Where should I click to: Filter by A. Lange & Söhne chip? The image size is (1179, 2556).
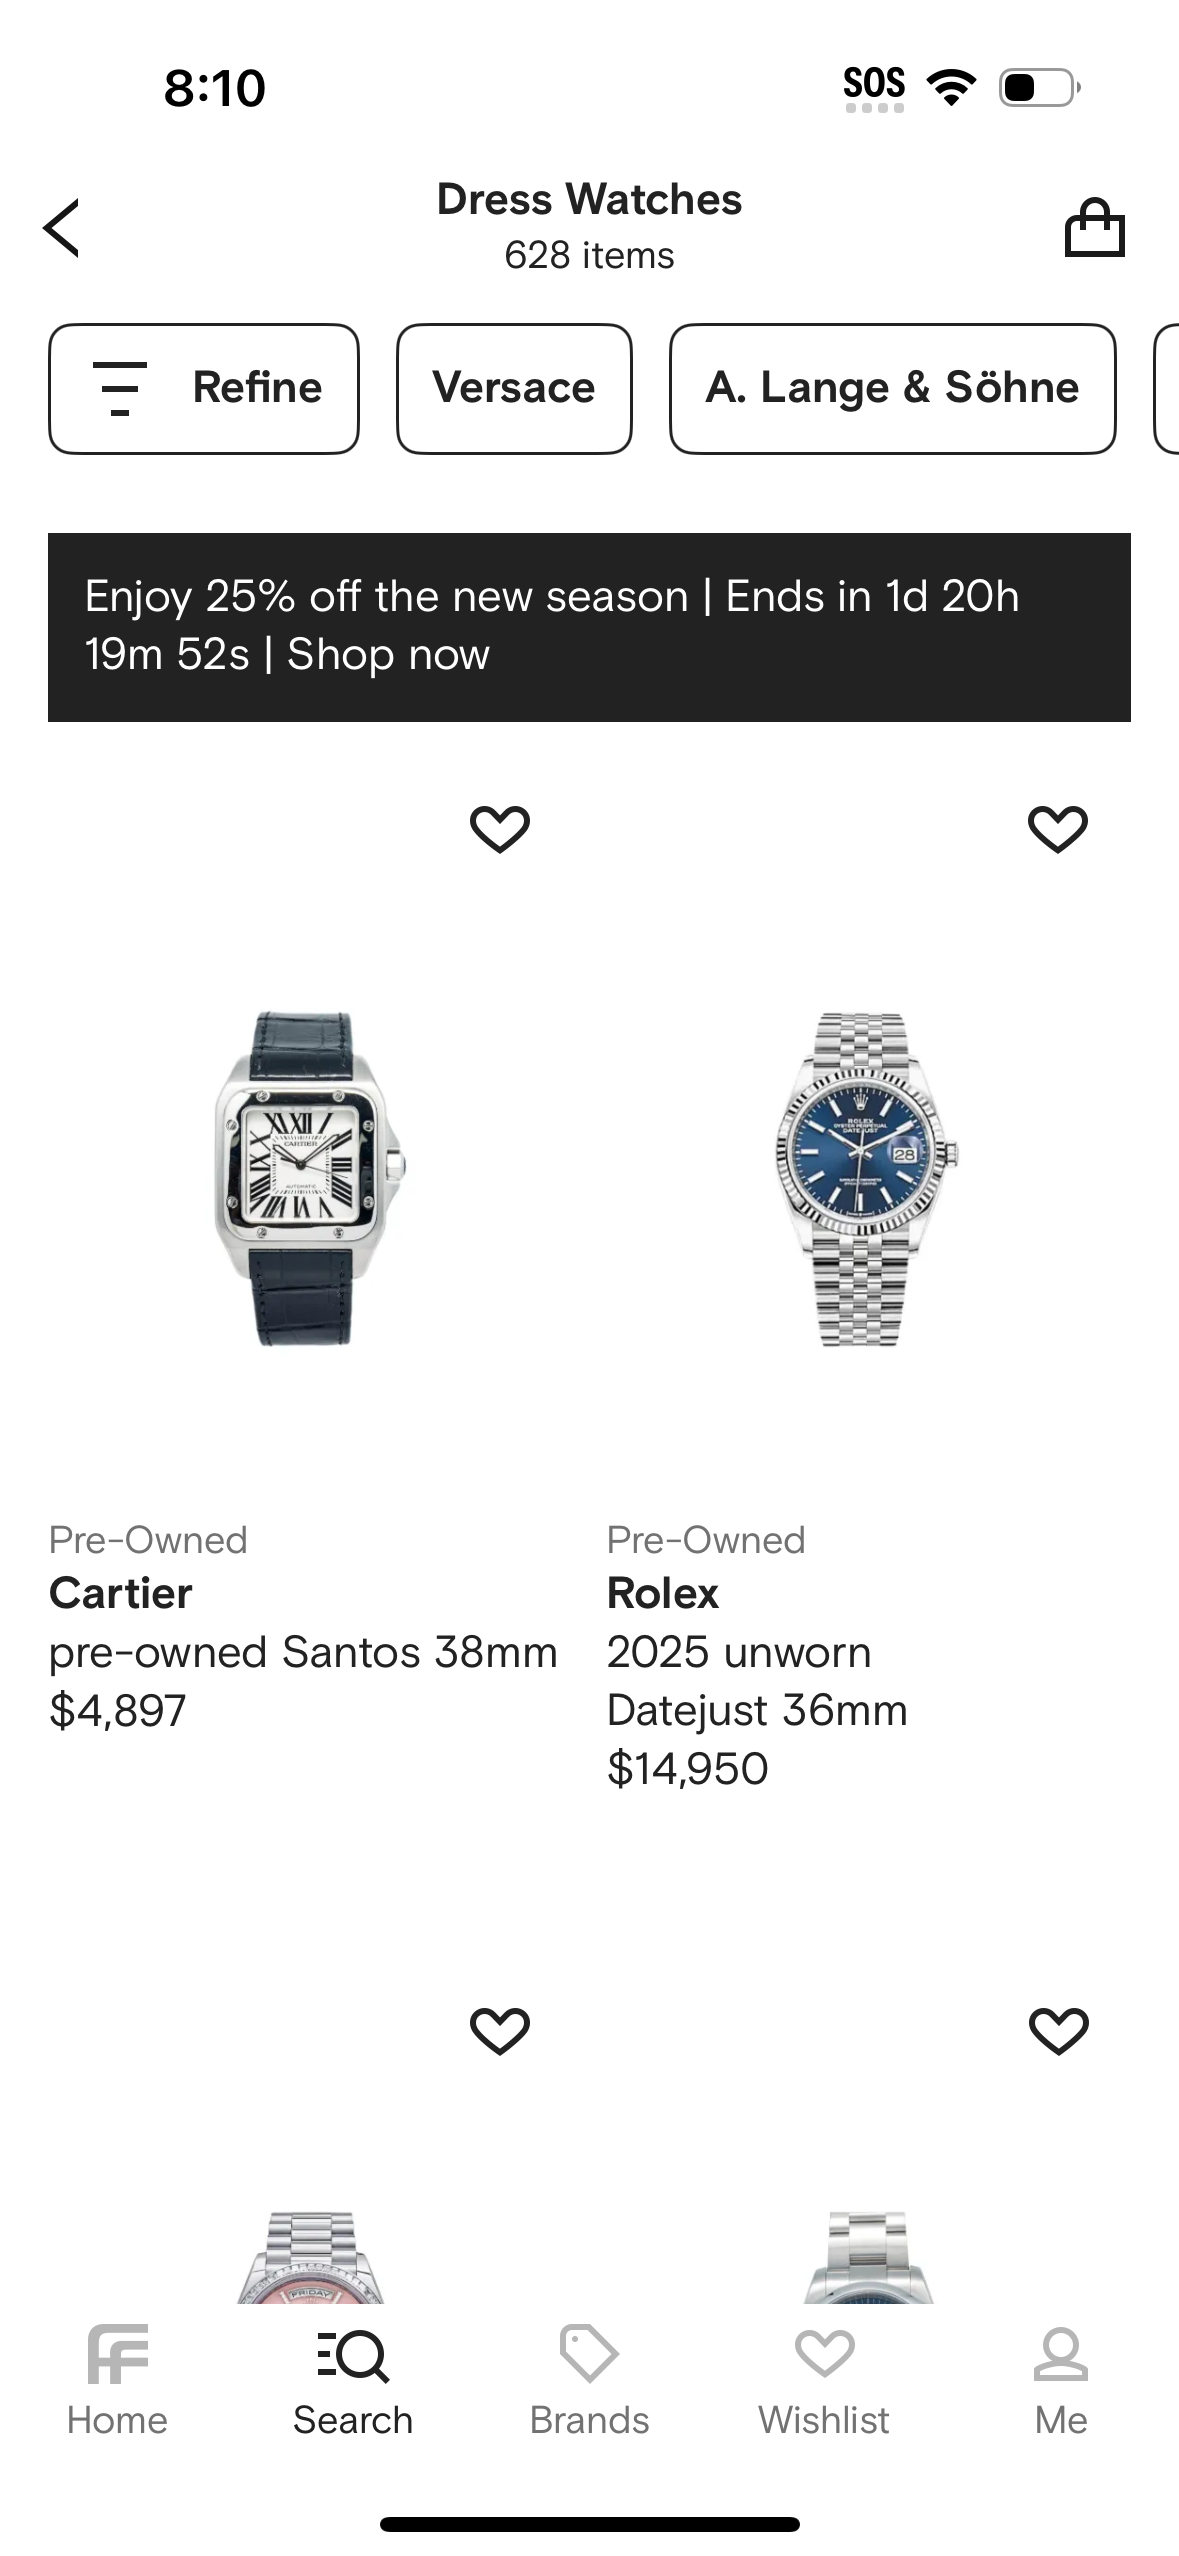tap(892, 388)
